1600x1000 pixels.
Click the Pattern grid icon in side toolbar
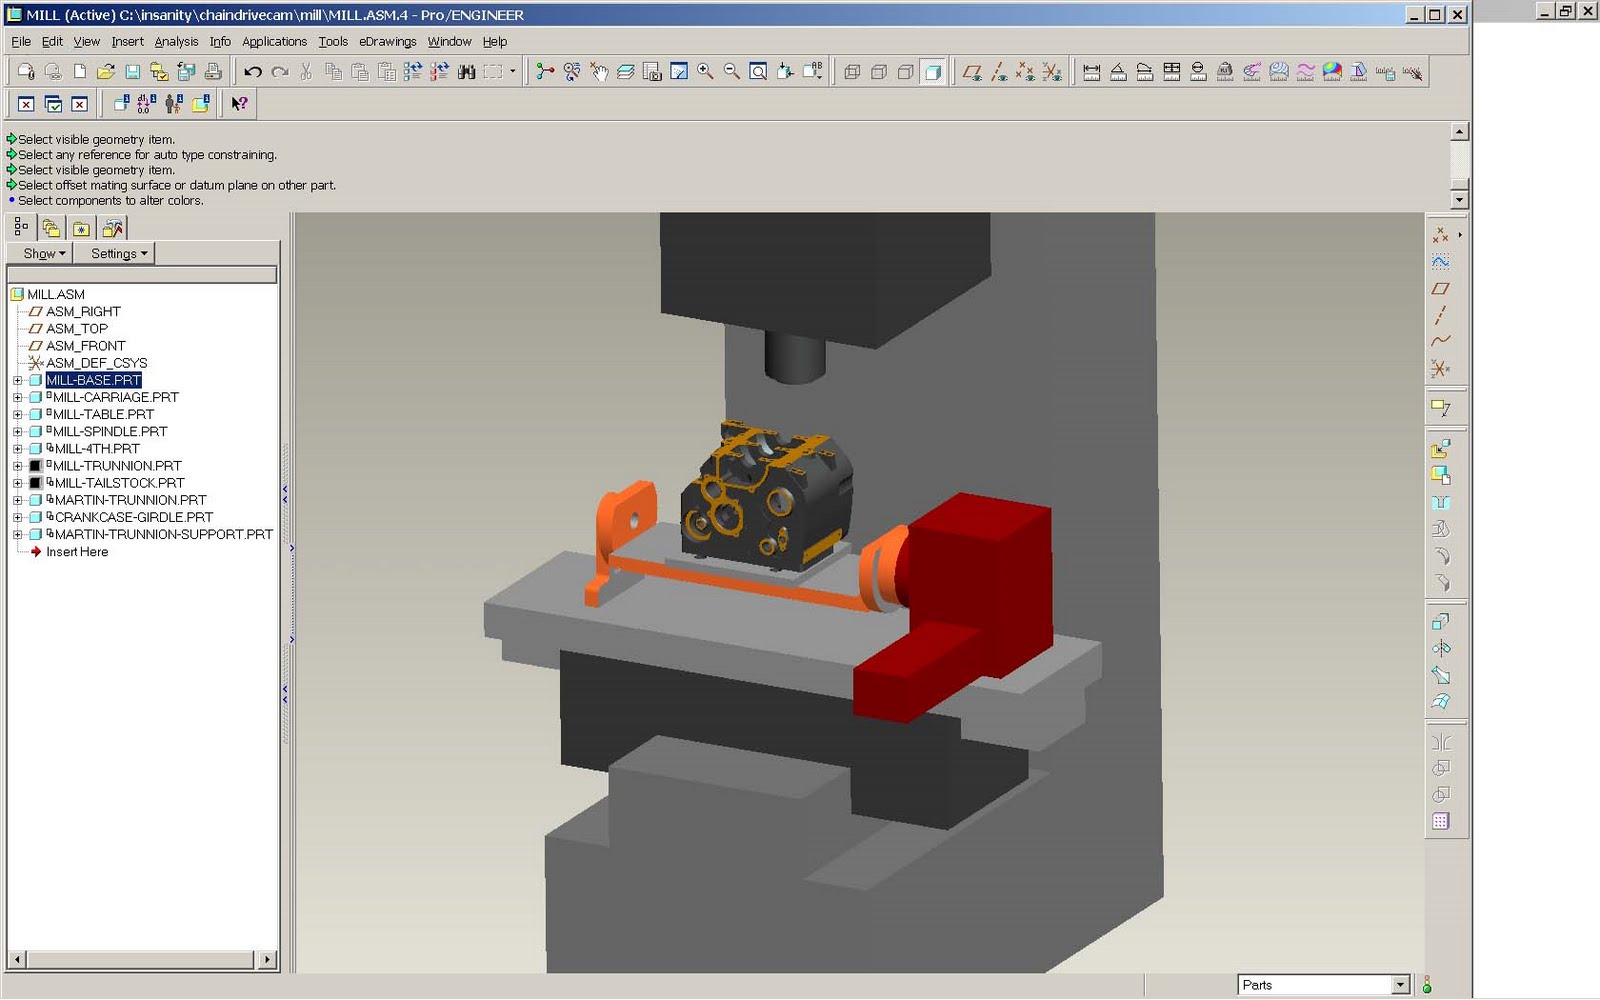(x=1440, y=821)
